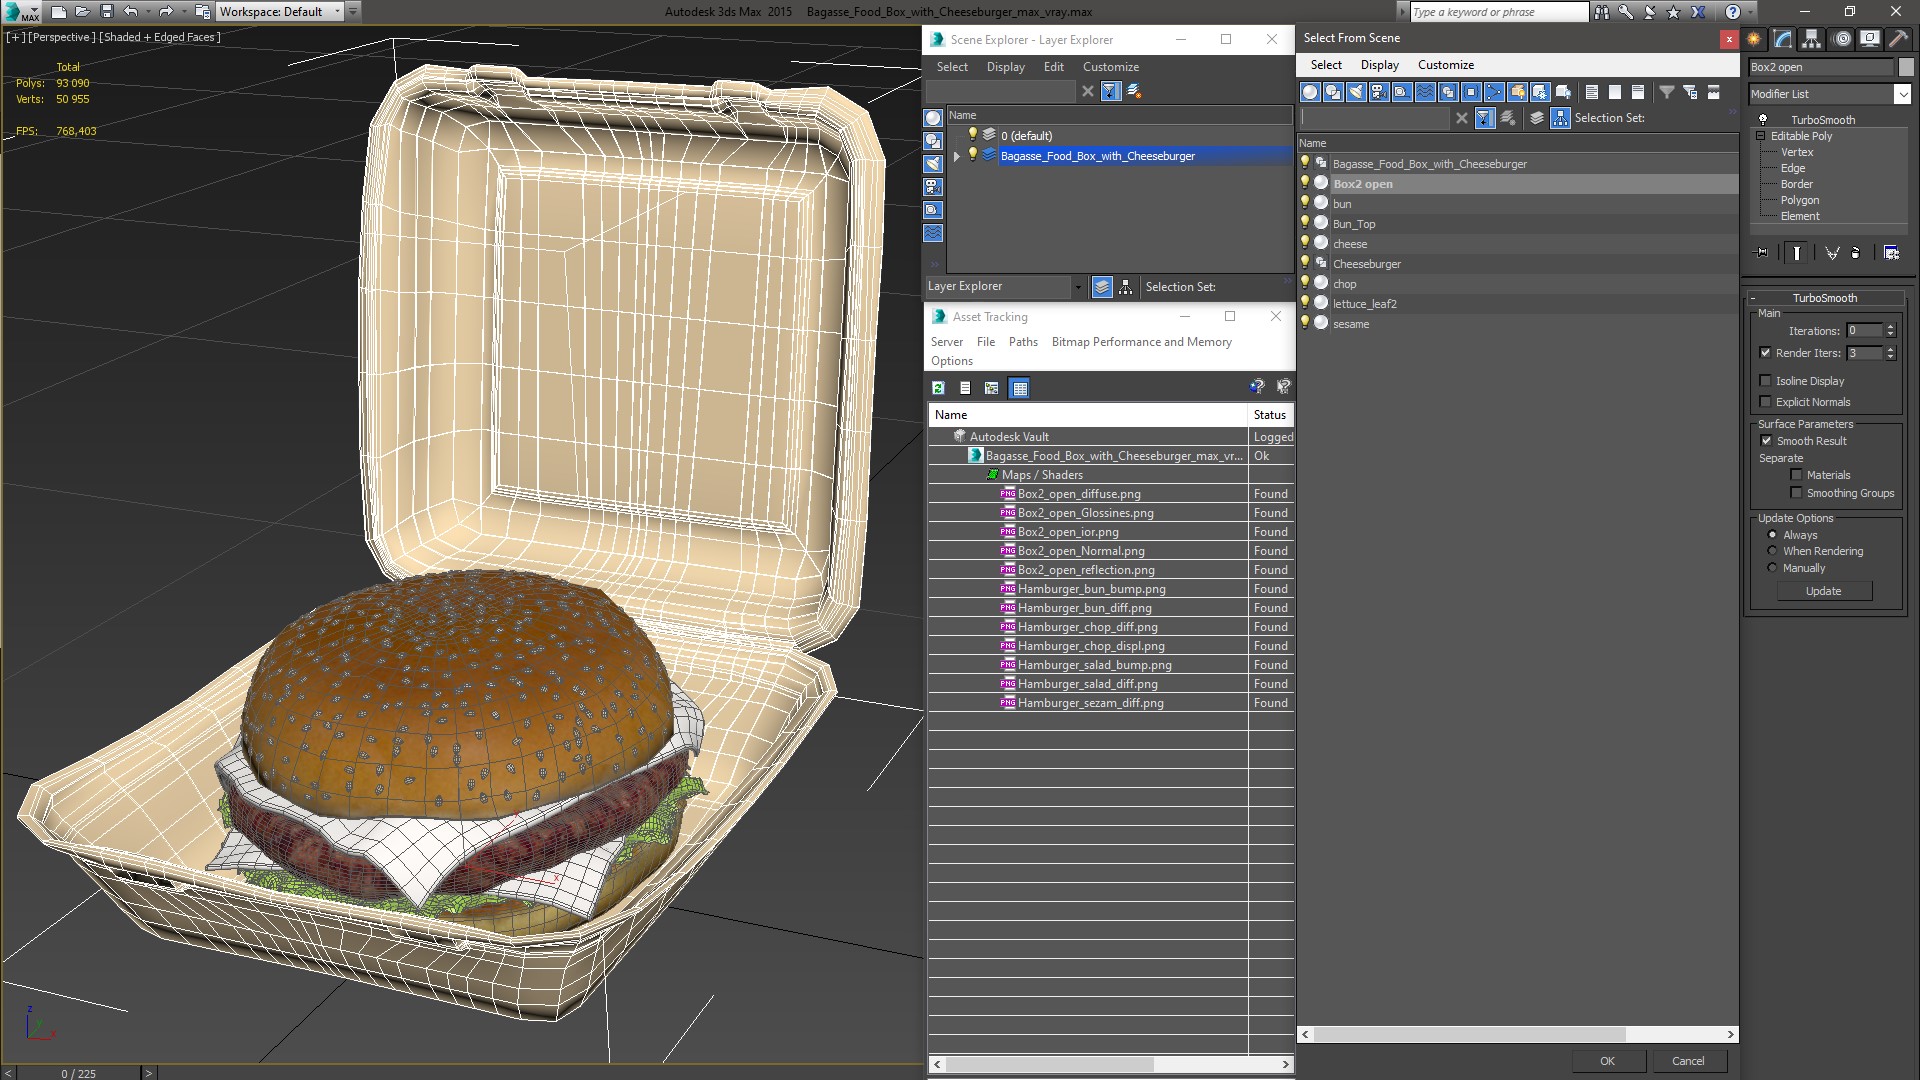Viewport: 1920px width, 1080px height.
Task: Open Display menu in Select From Scene
Action: 1379,65
